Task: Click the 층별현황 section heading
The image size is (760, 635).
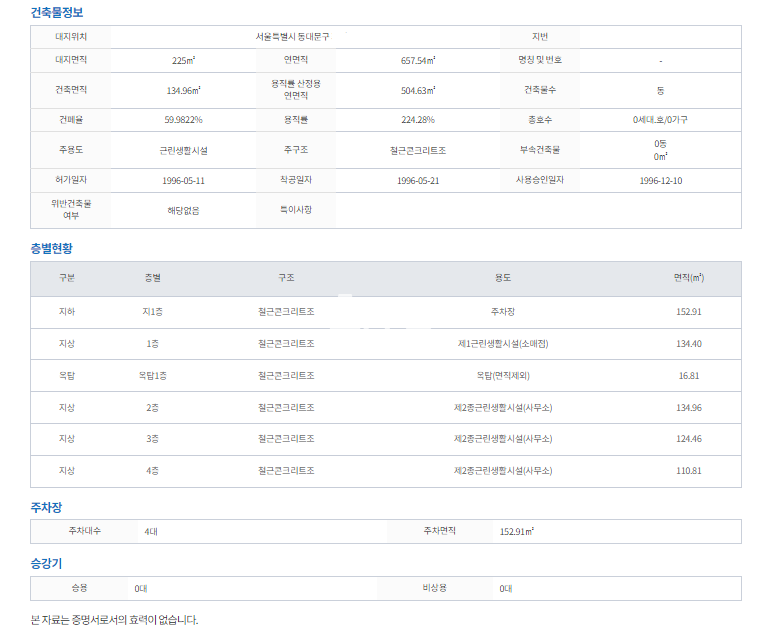Action: [51, 248]
